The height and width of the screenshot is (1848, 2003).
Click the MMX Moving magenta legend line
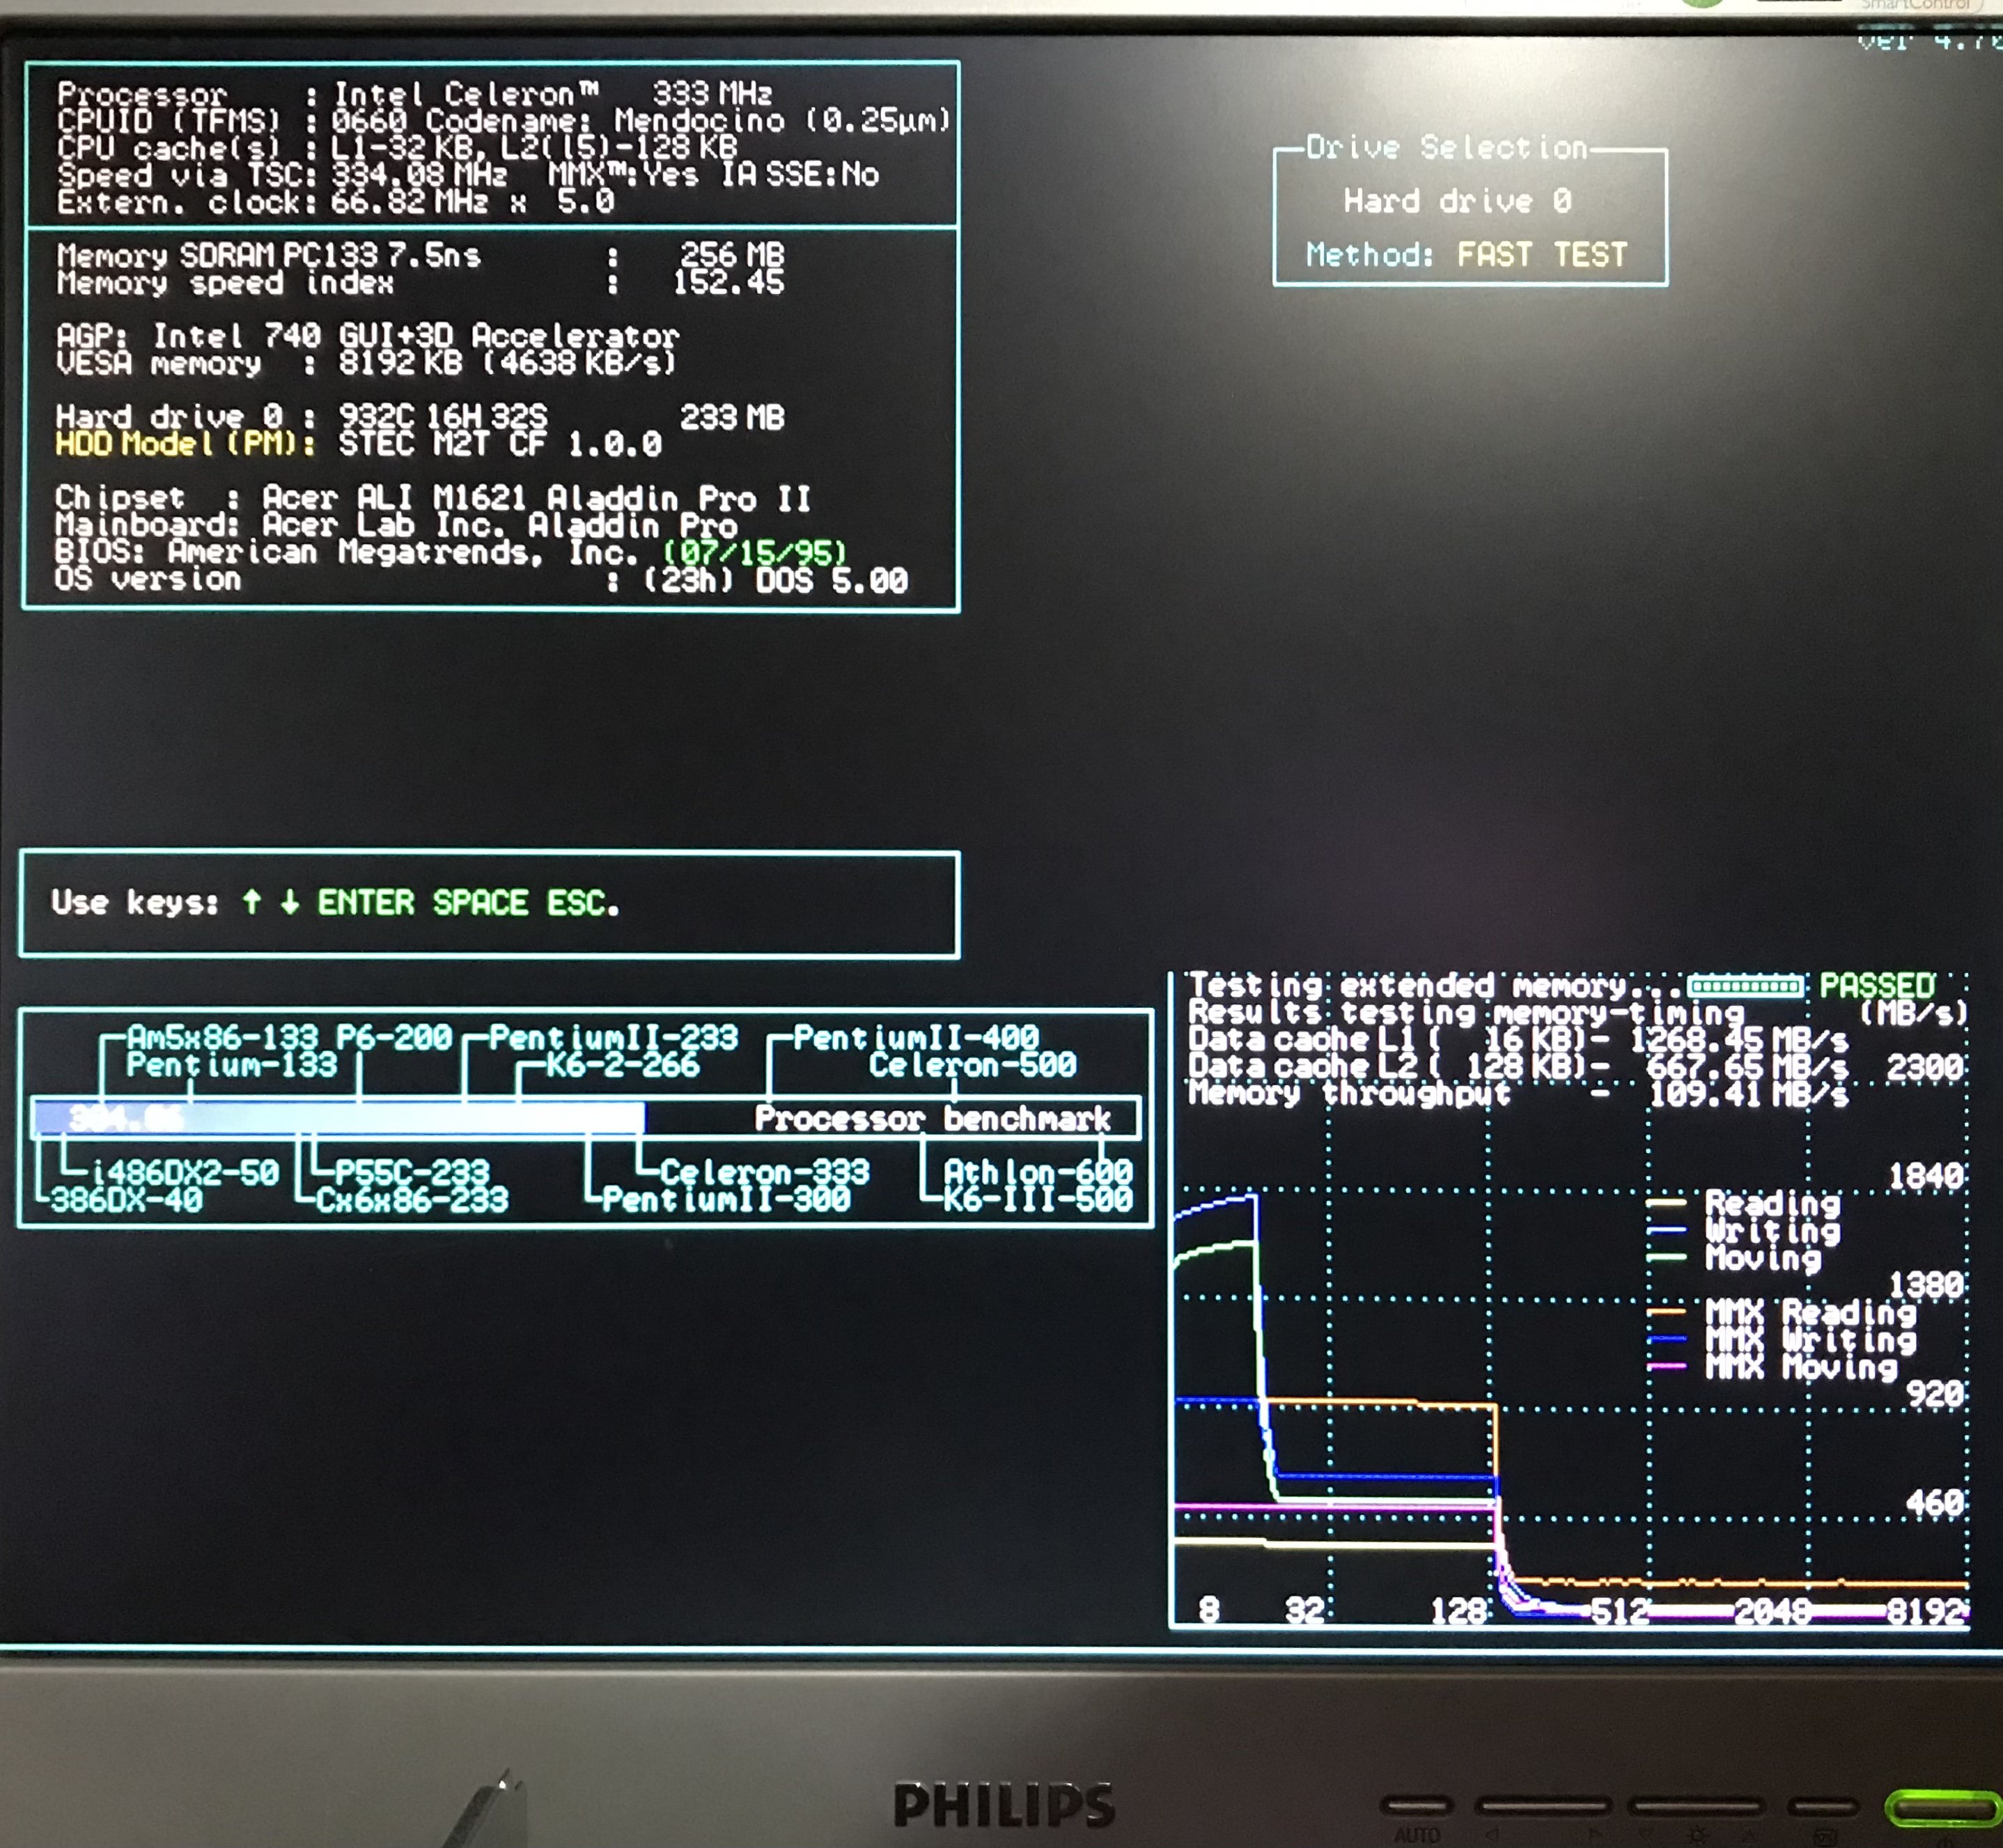[x=1666, y=1366]
